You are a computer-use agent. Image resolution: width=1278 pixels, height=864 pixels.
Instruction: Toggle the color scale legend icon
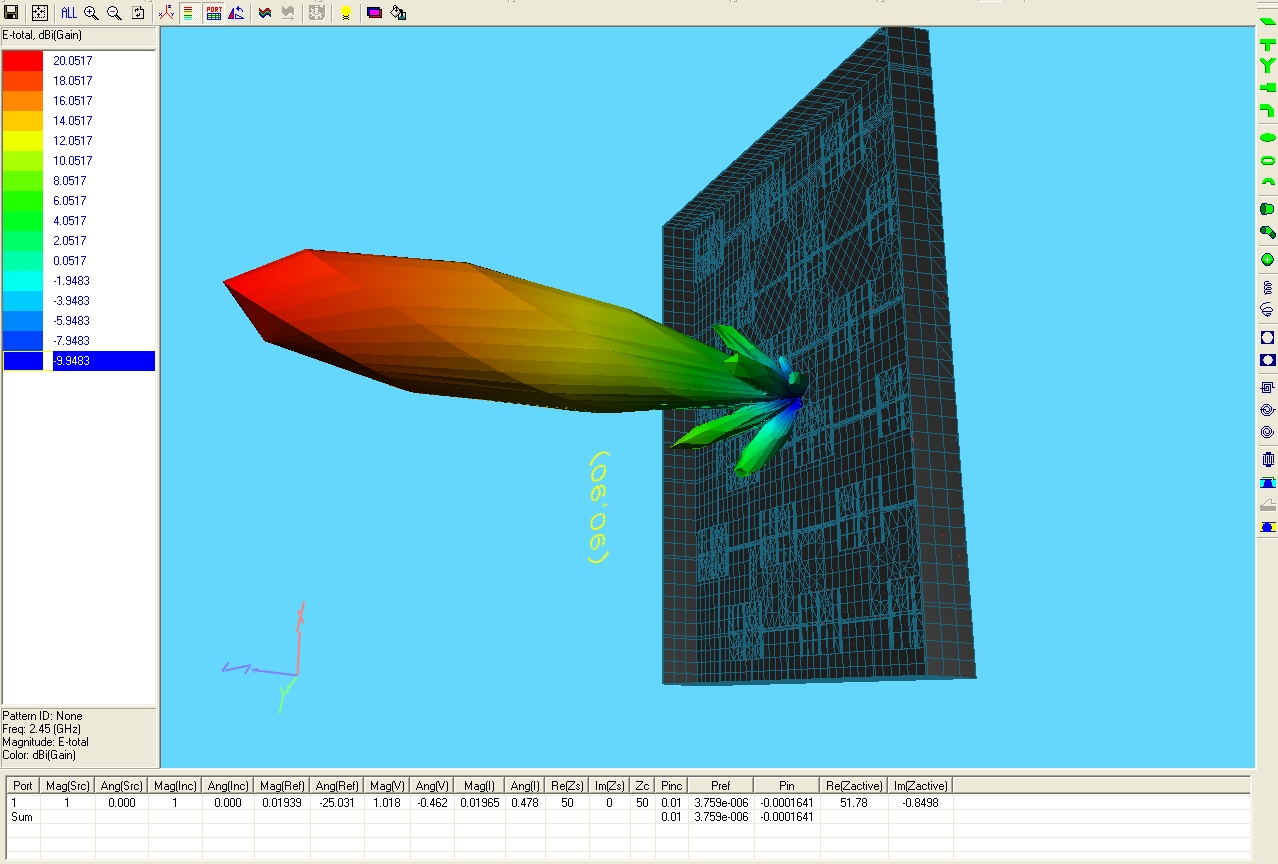(x=188, y=13)
